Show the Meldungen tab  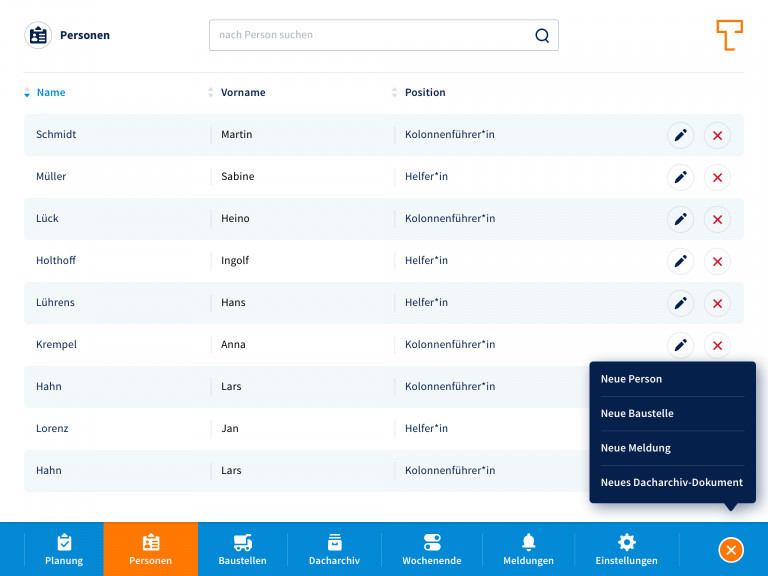[x=528, y=549]
